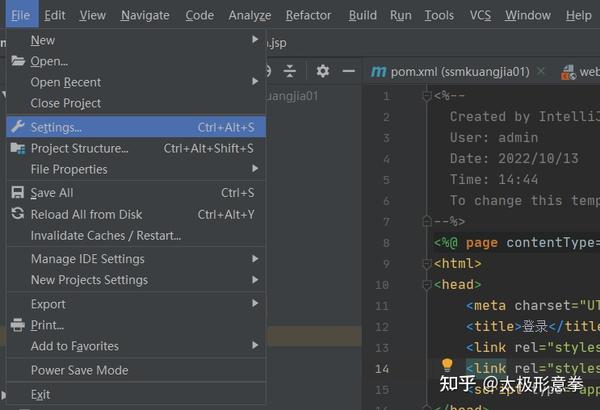Hide the project tool window with the minus icon

pyautogui.click(x=349, y=71)
